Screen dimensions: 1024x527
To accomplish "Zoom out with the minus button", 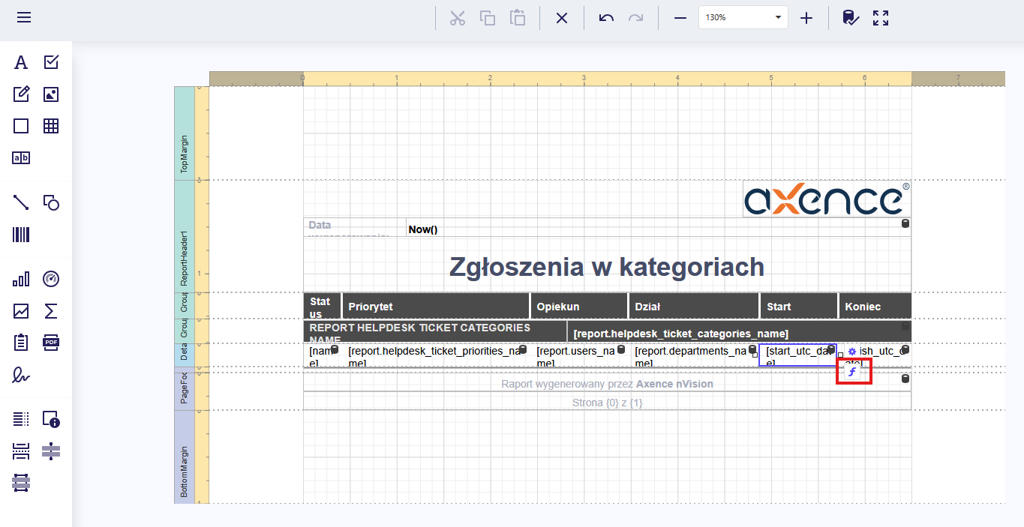I will click(x=679, y=18).
